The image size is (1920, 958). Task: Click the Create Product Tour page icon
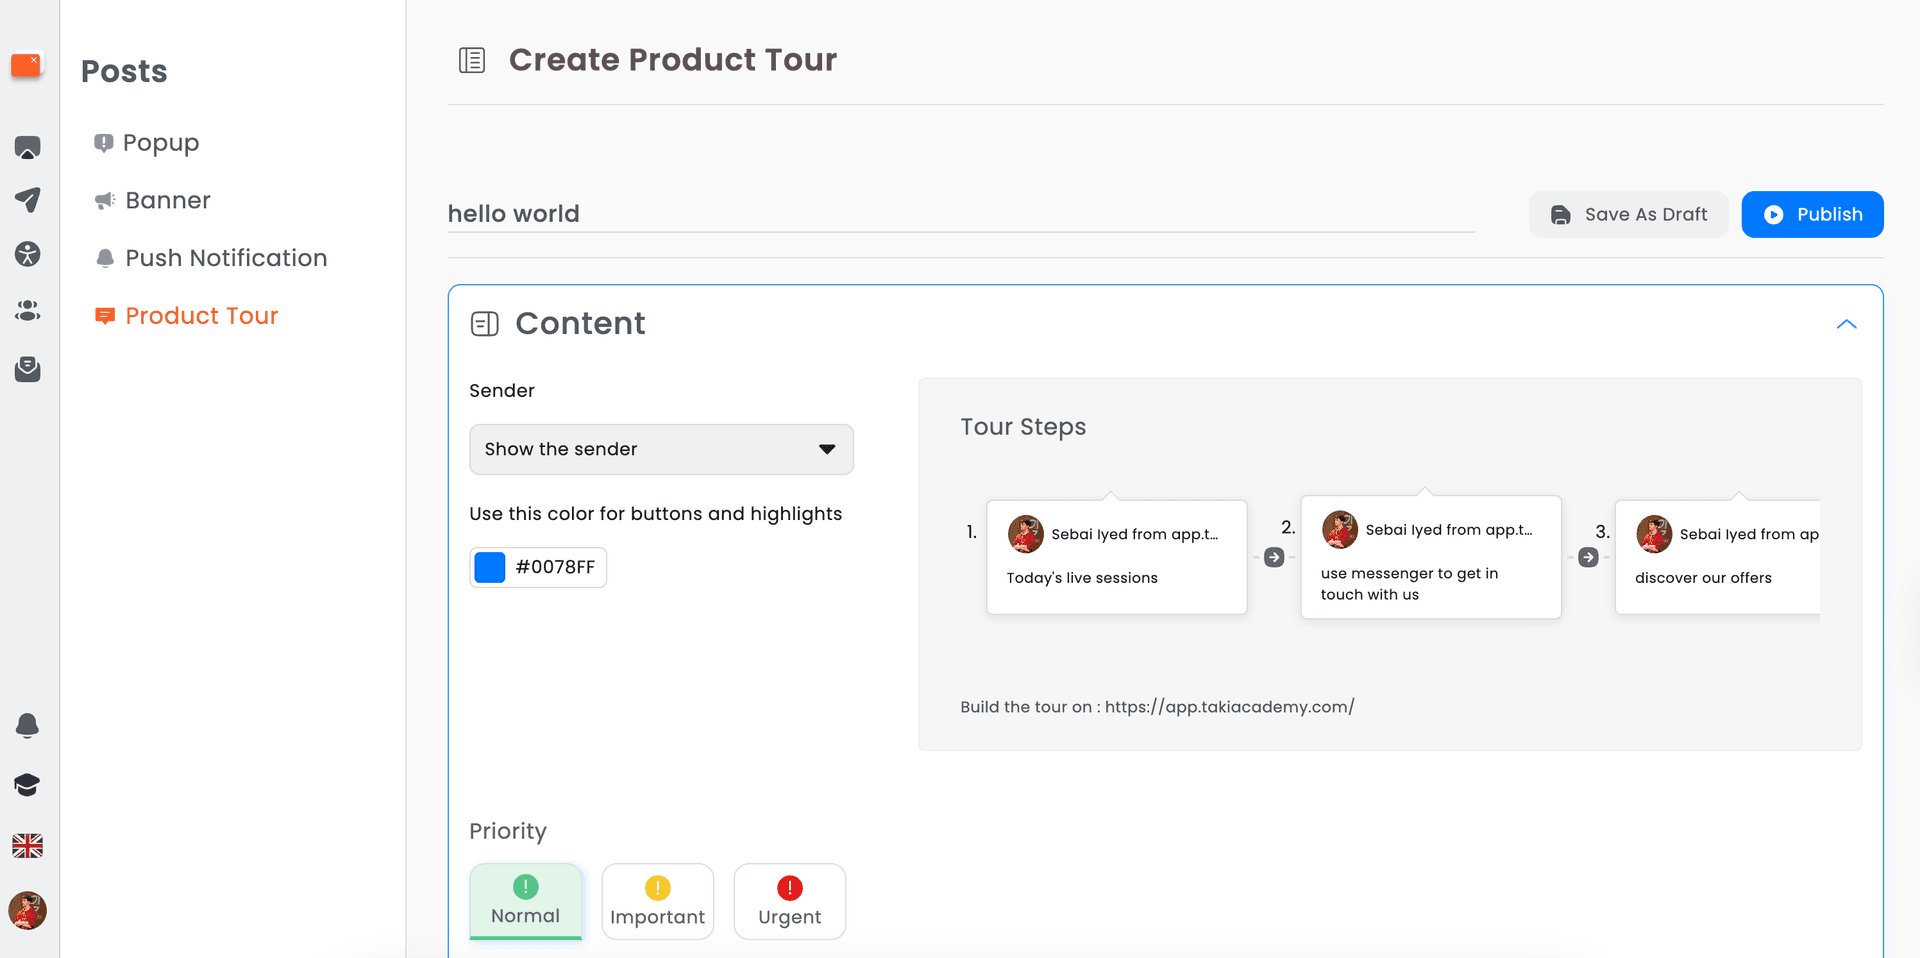tap(472, 60)
